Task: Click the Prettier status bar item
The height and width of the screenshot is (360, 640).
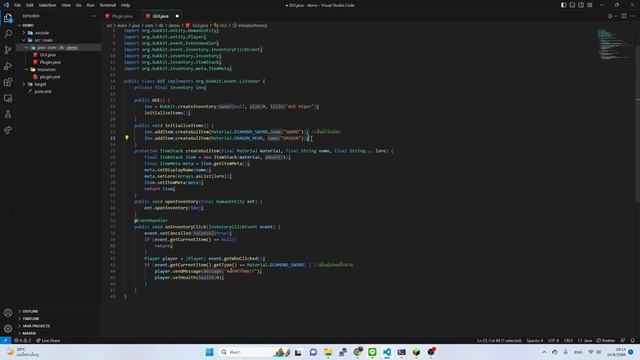Action: pyautogui.click(x=605, y=340)
